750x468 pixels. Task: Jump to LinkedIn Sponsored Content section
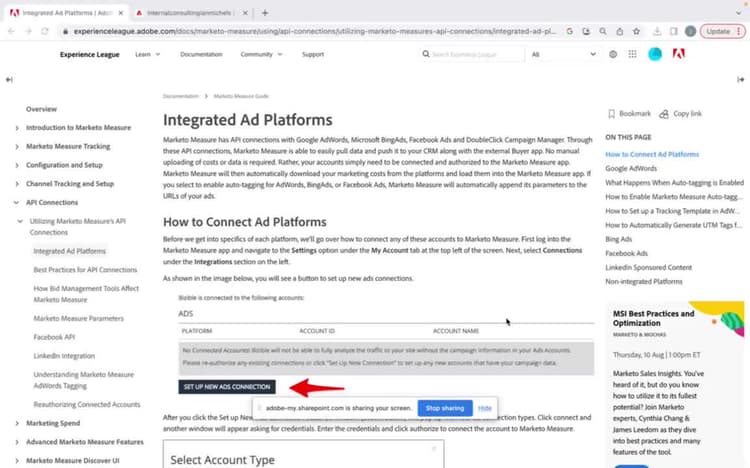tap(648, 267)
